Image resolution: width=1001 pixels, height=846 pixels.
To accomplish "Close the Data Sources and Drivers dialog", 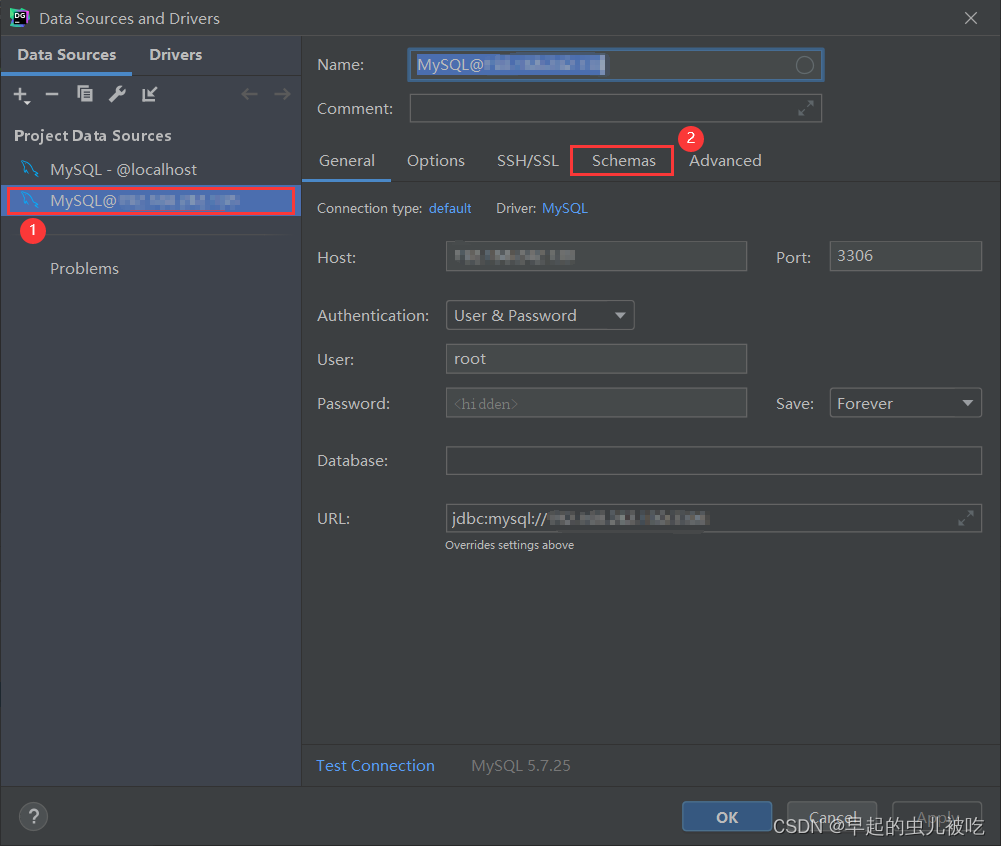I will tap(971, 18).
